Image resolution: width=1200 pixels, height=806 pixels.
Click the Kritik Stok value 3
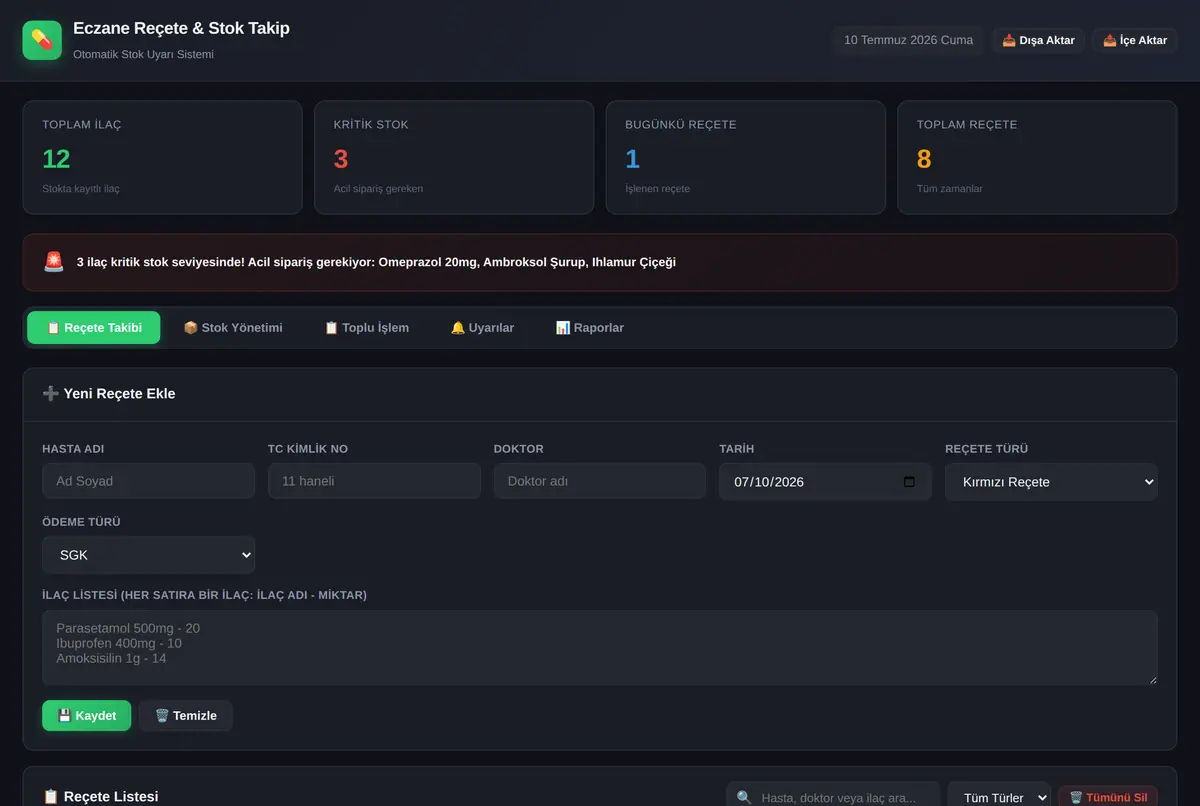point(341,159)
